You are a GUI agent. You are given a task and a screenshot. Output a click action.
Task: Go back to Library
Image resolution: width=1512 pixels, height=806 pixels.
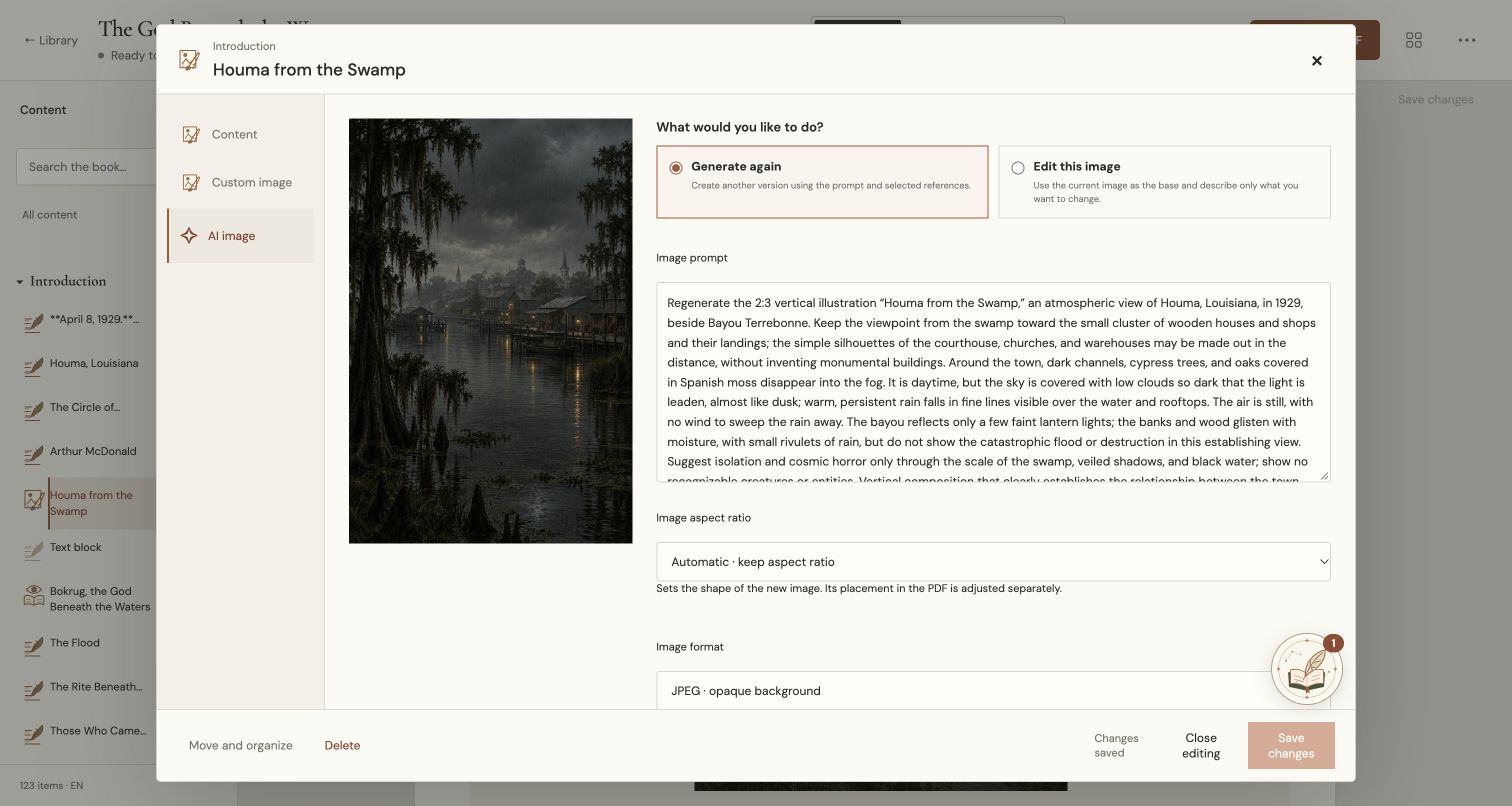click(51, 40)
